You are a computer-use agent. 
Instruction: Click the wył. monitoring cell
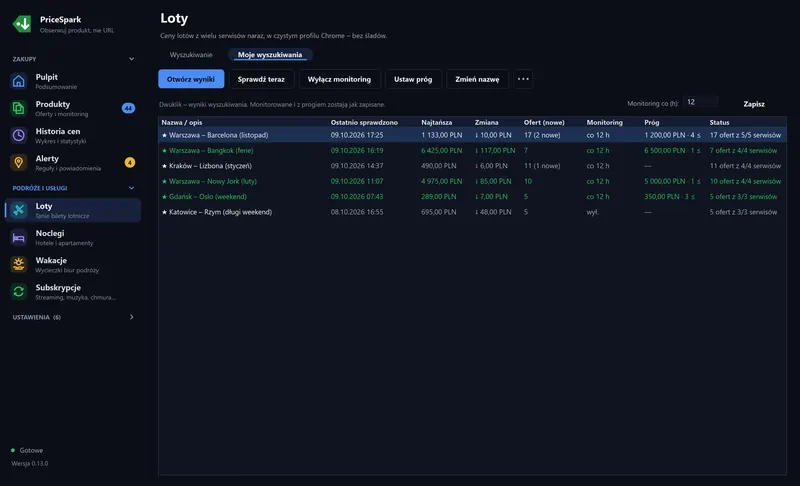592,212
